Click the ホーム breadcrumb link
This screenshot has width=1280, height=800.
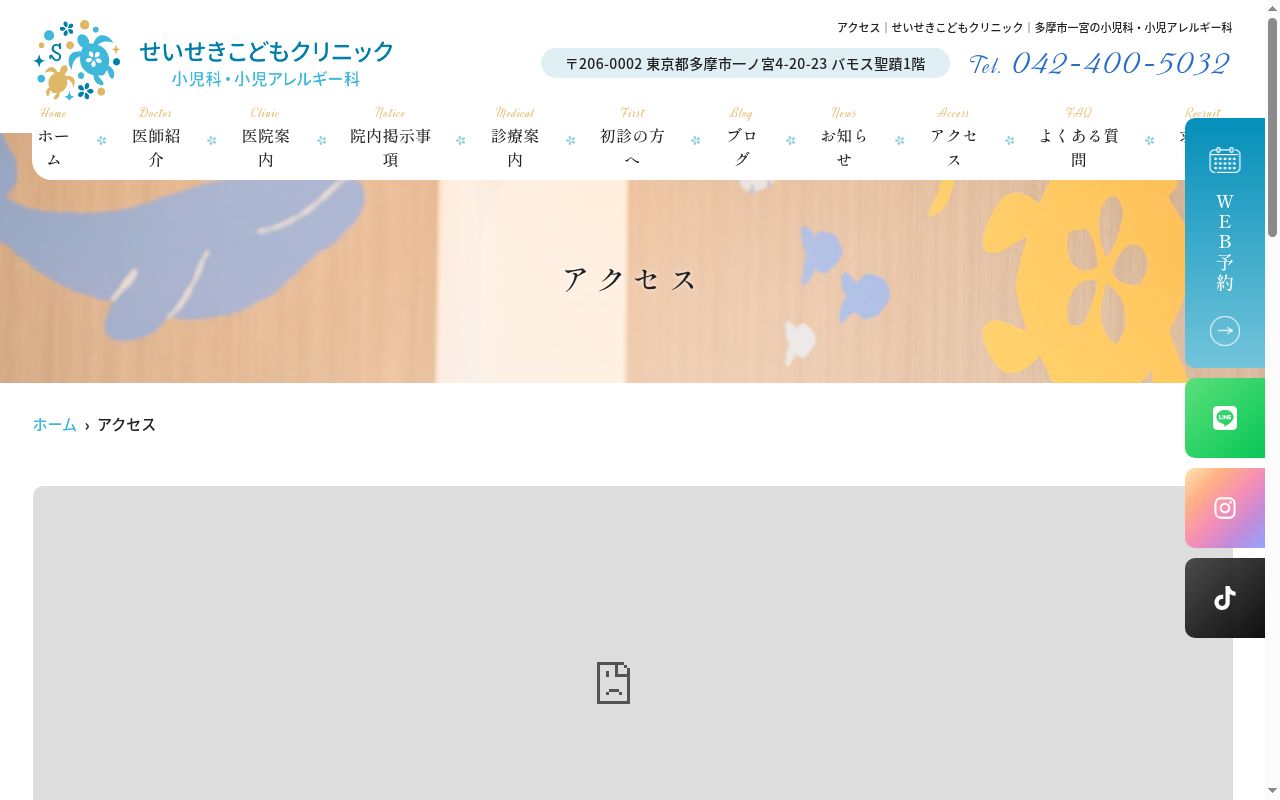click(x=55, y=425)
